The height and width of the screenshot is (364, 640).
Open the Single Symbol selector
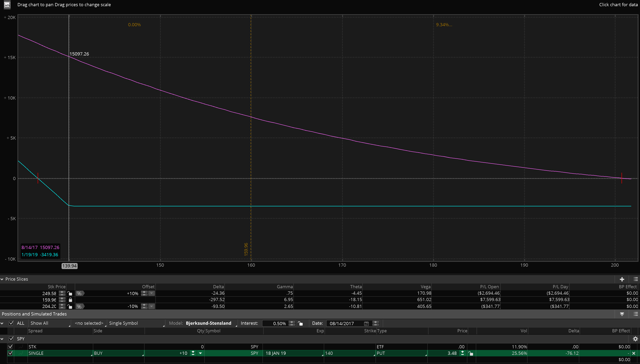click(x=136, y=323)
